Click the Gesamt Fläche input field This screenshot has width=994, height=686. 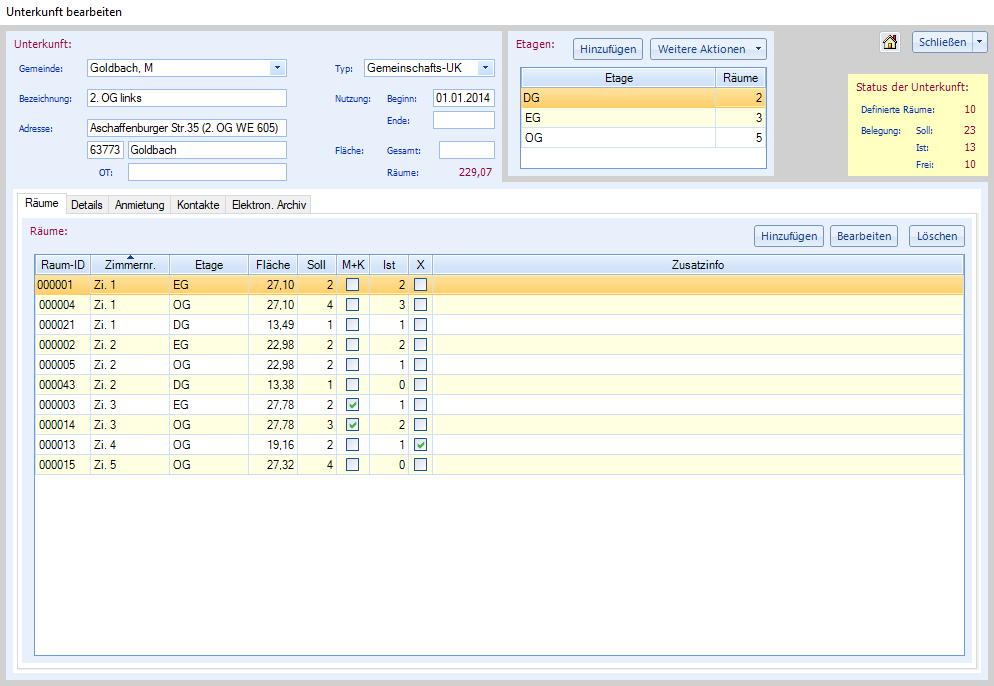467,150
